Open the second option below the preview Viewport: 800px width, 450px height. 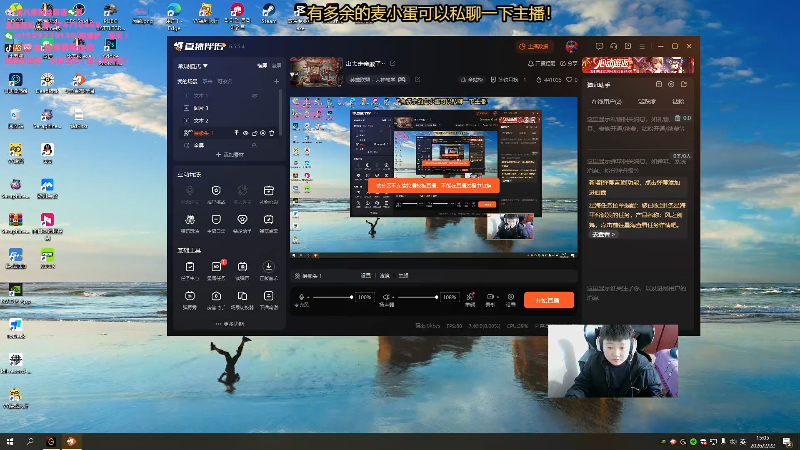point(385,276)
